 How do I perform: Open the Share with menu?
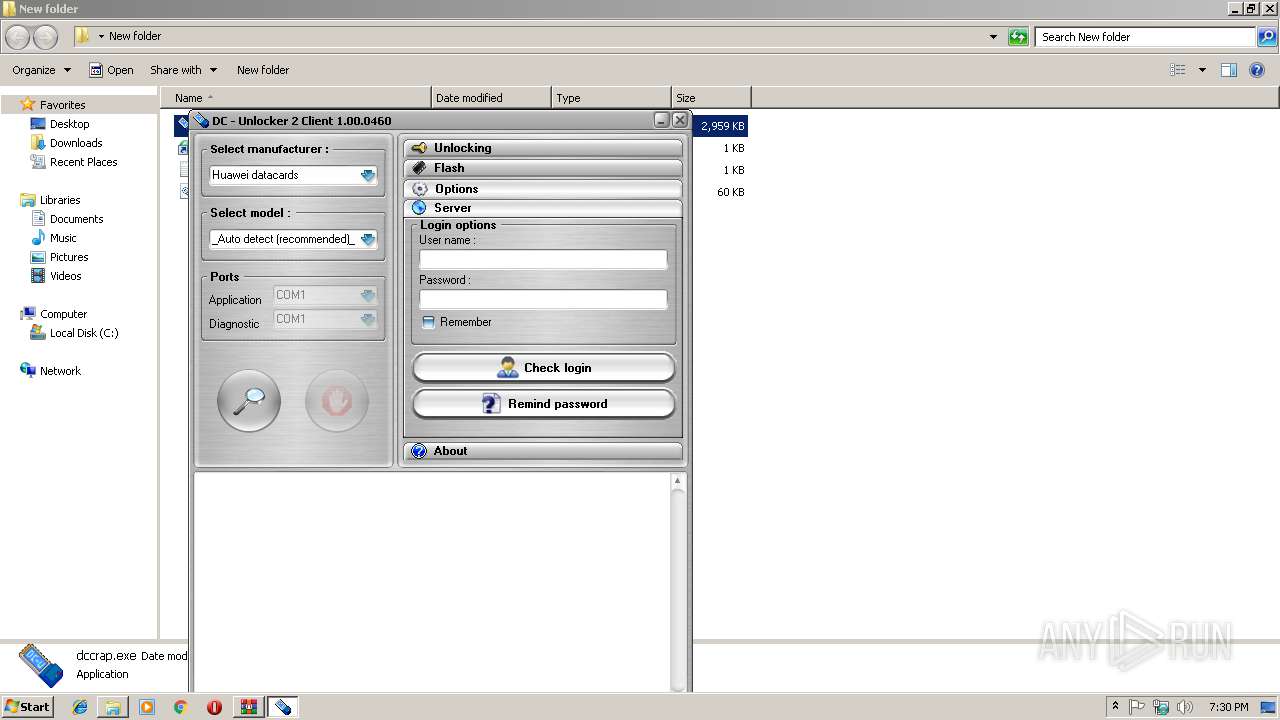pyautogui.click(x=183, y=70)
